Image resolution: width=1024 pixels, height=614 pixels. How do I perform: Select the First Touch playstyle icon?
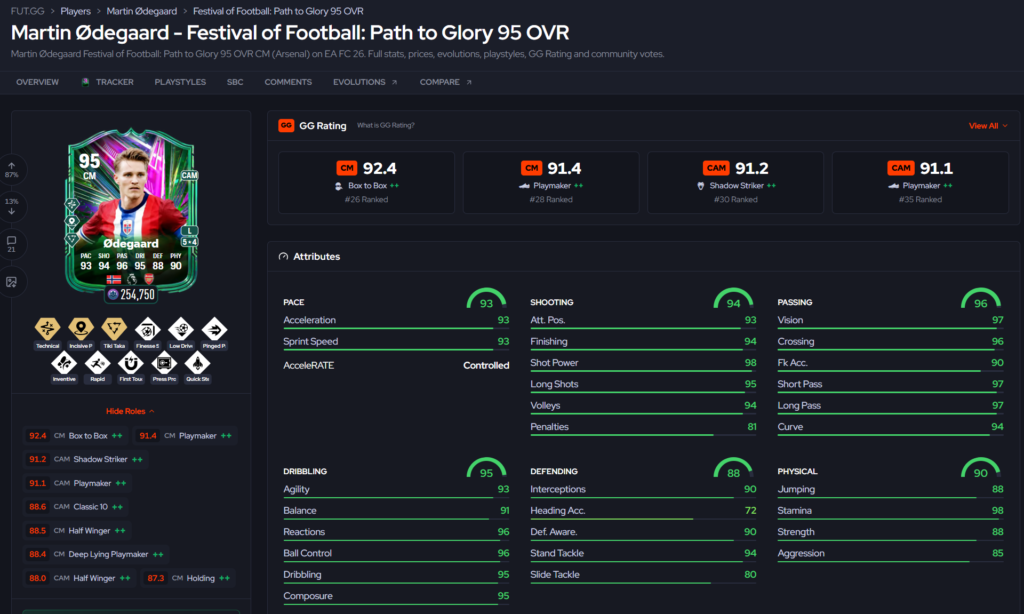point(131,366)
